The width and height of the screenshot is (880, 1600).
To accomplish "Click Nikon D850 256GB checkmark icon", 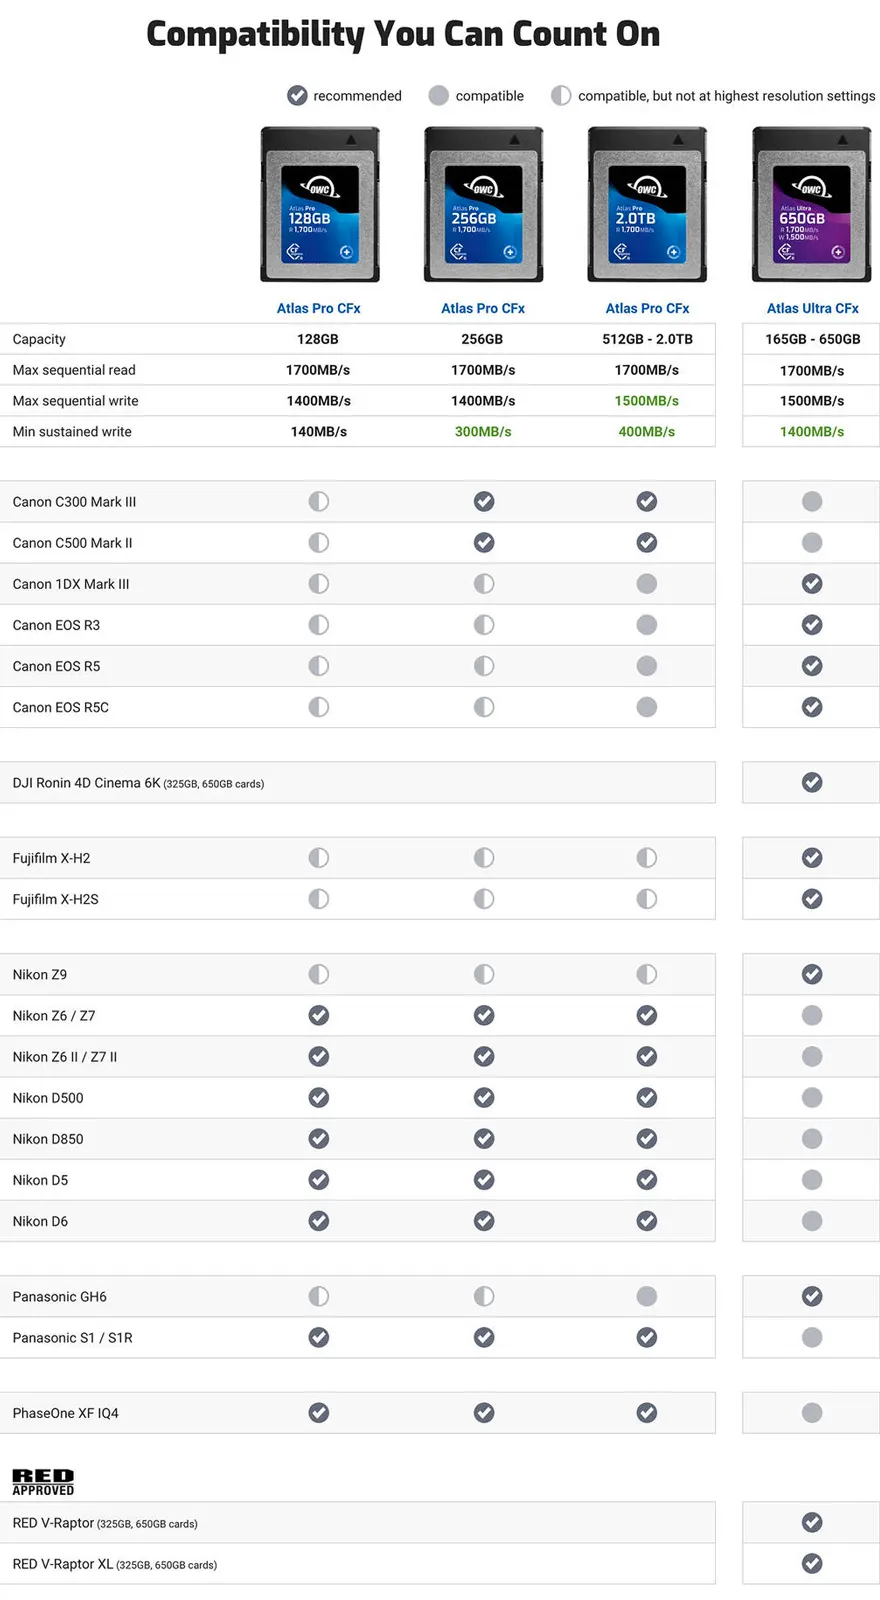I will pyautogui.click(x=484, y=1138).
